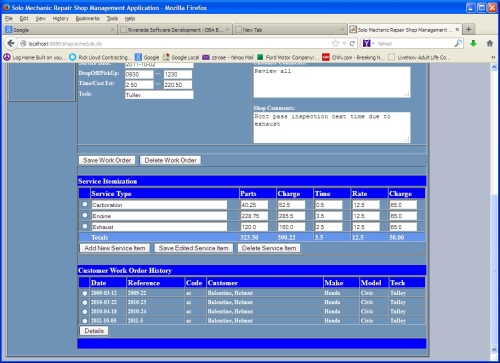Click the Delete Service Item button
Viewport: 500px width, 363px height.
269,248
